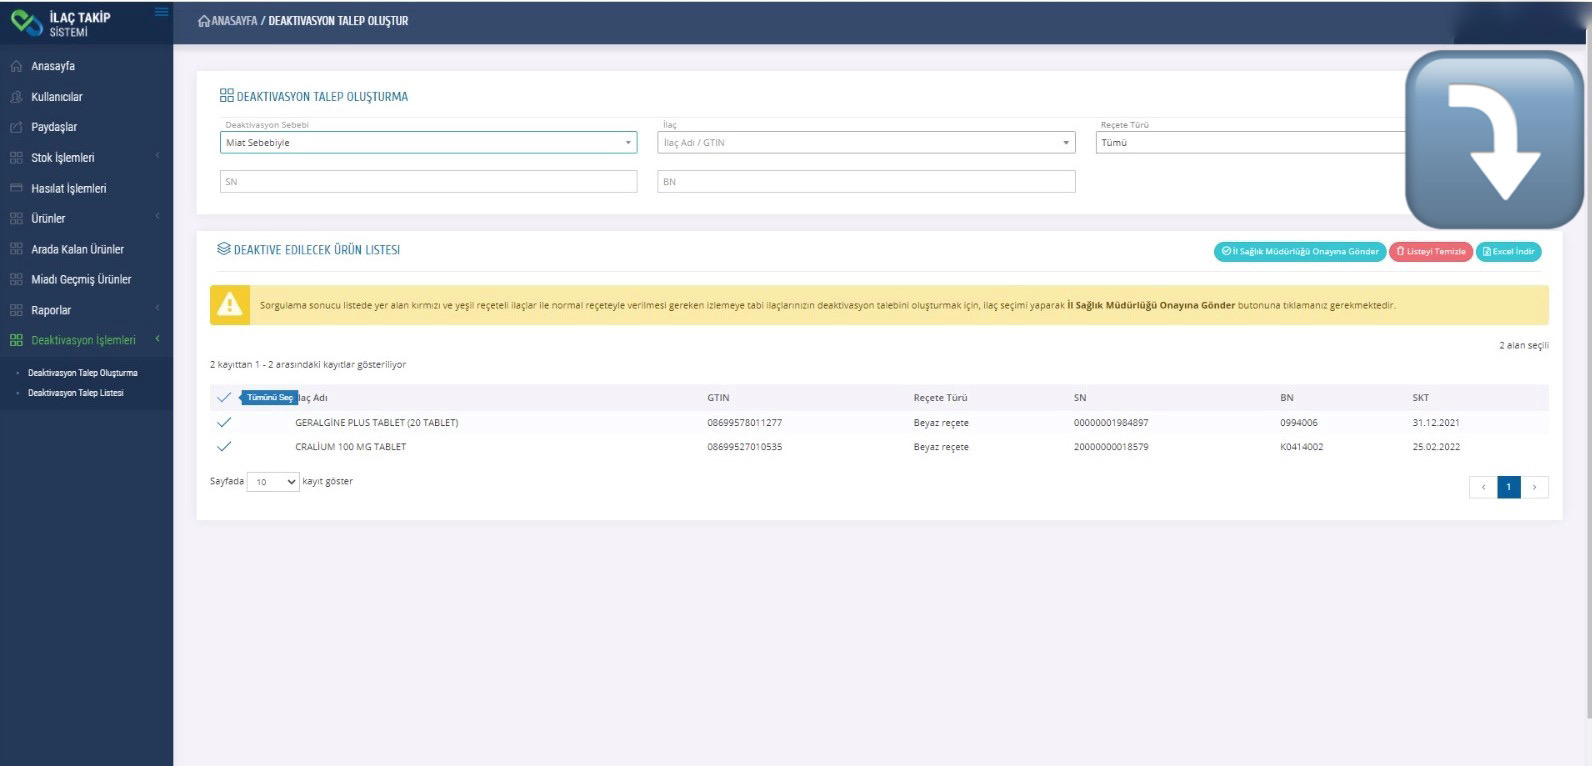Image resolution: width=1592 pixels, height=766 pixels.
Task: Open the records per page dropdown
Action: point(273,482)
